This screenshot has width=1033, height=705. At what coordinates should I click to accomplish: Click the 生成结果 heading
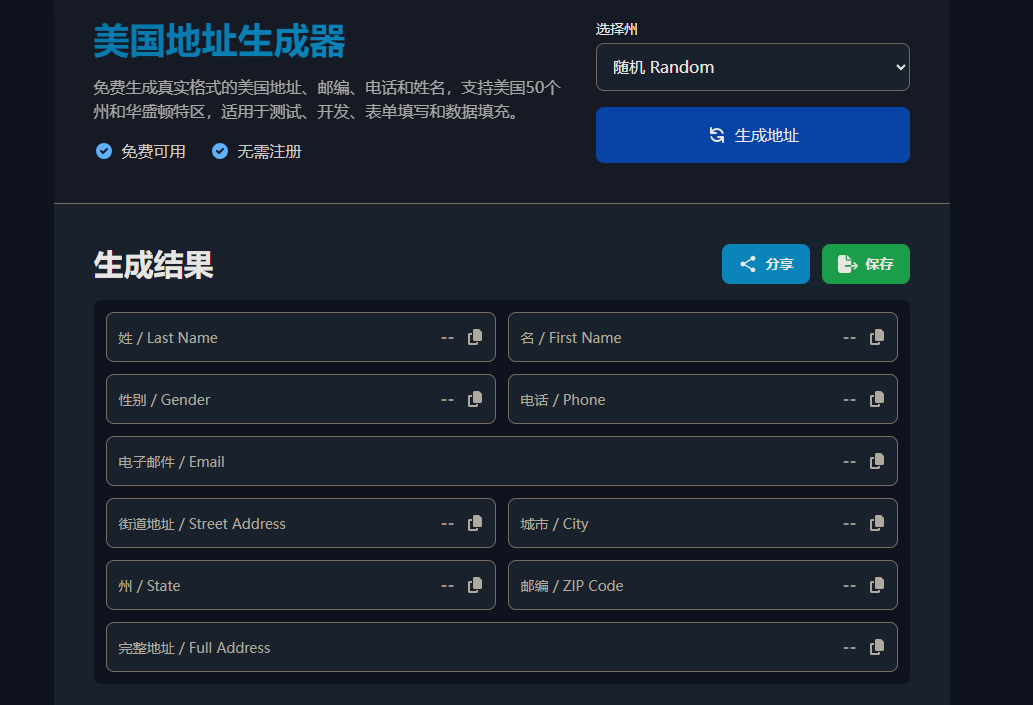point(154,265)
